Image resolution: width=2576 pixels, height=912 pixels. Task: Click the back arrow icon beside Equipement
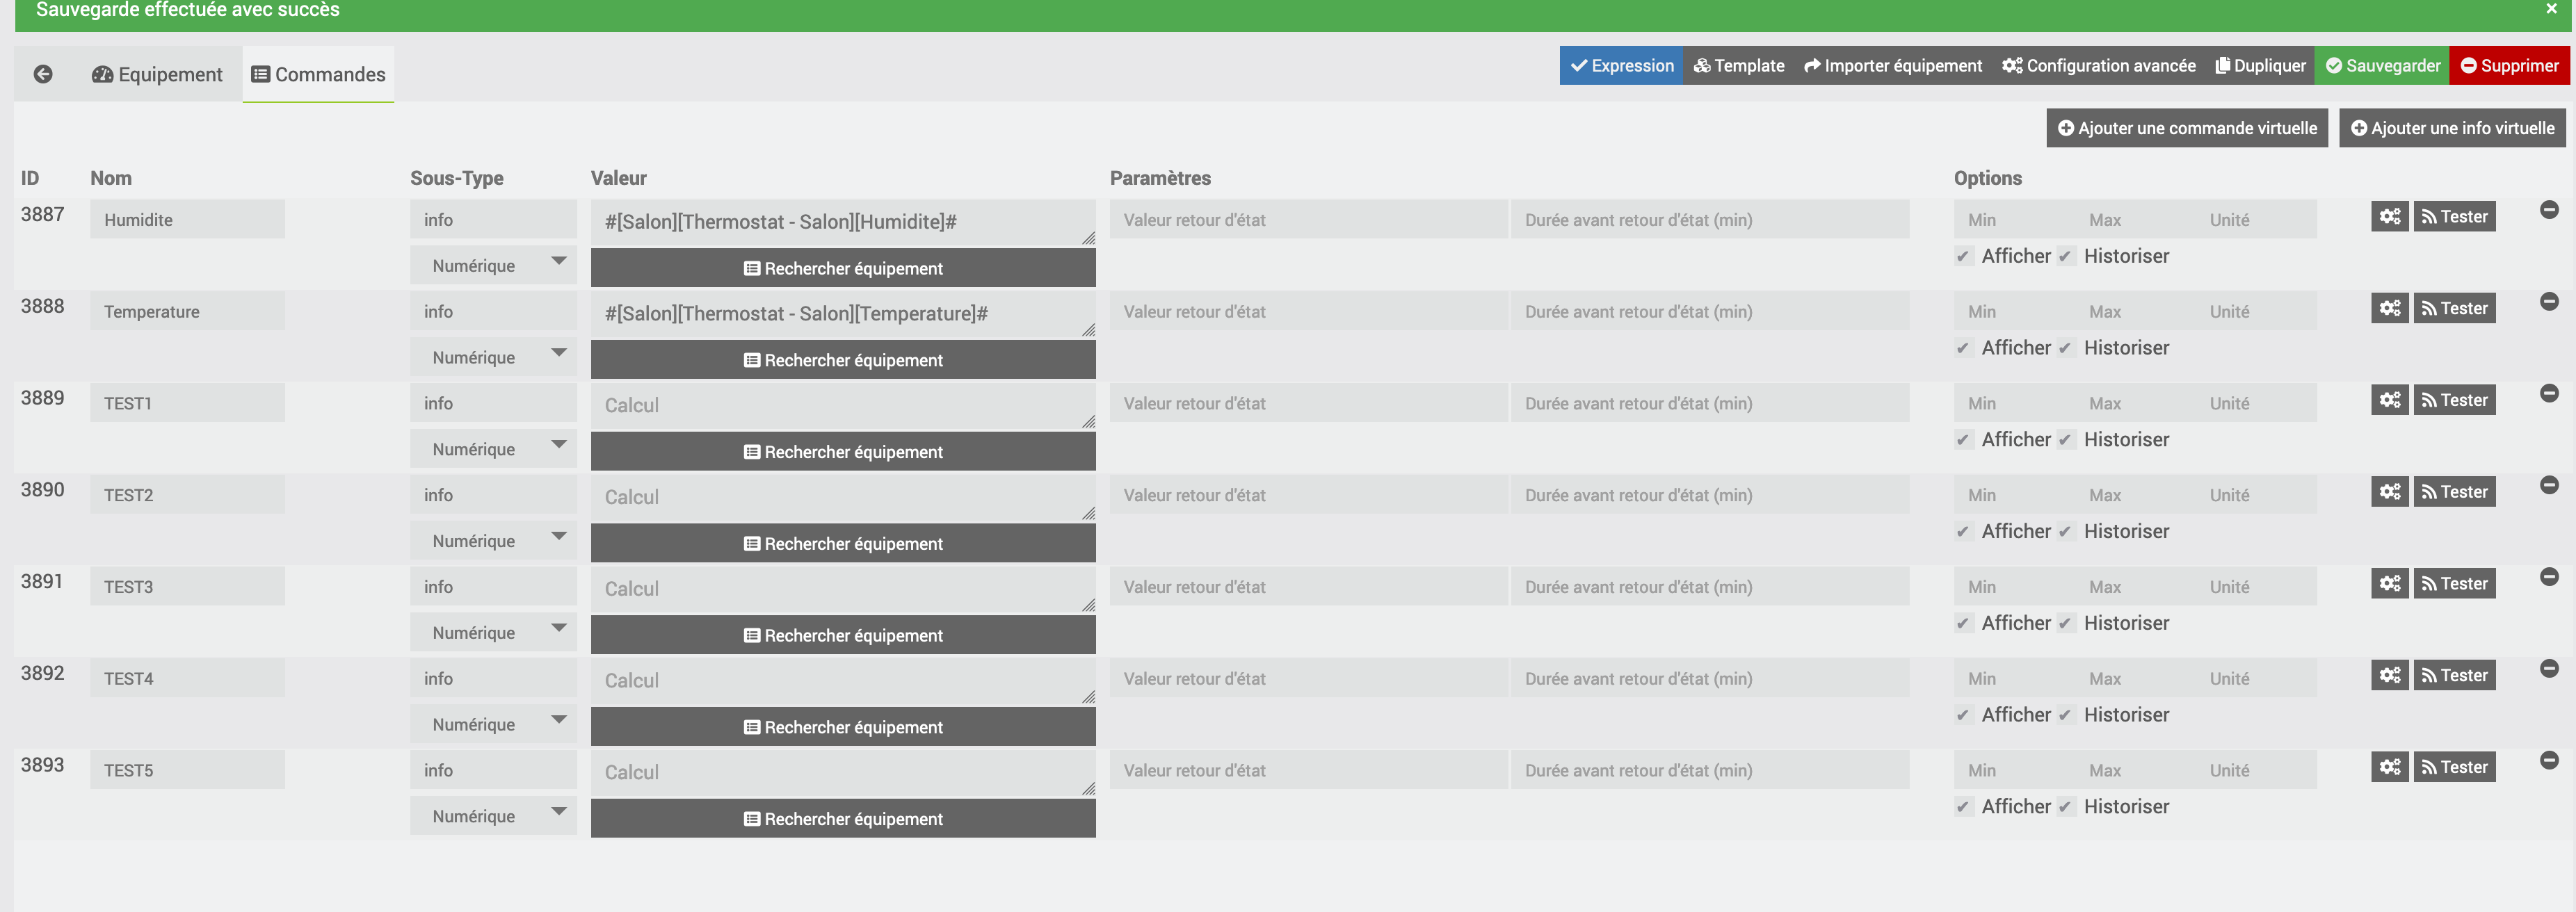(x=43, y=74)
